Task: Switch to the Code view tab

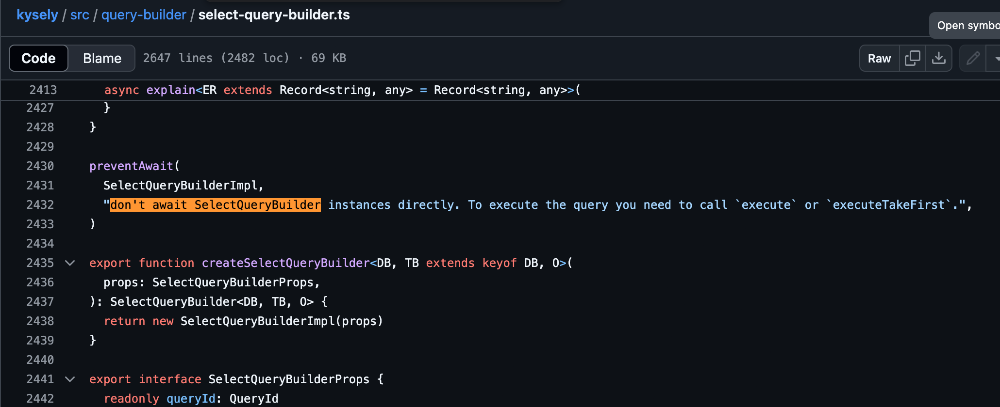Action: click(39, 58)
